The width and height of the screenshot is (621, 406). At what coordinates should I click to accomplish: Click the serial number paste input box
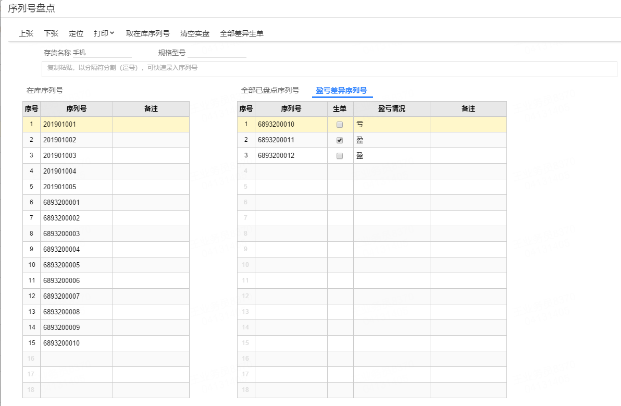coord(330,68)
